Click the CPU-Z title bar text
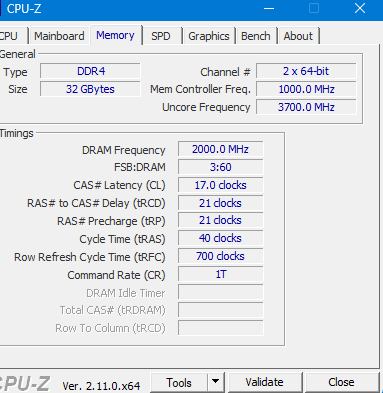 pos(24,9)
